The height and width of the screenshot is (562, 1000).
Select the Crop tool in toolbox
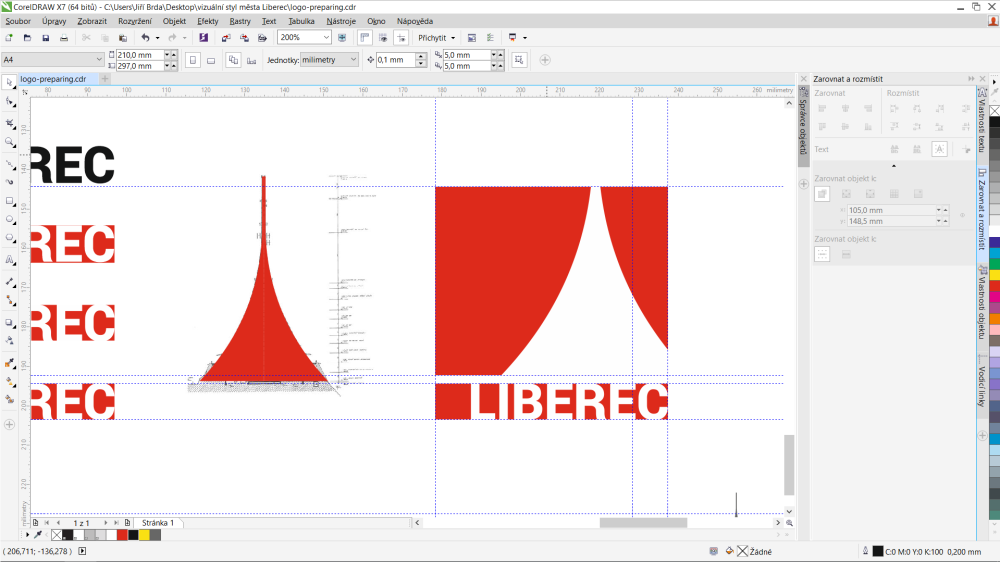(x=10, y=122)
